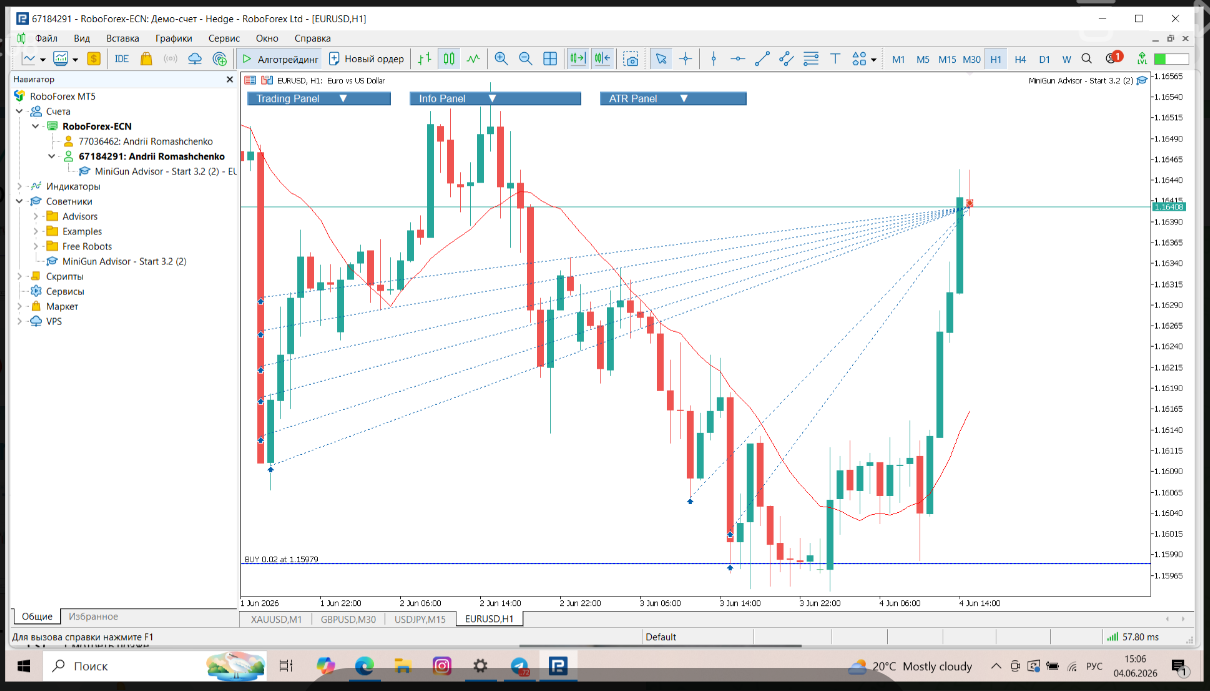Open the Market shopping bag icon
This screenshot has height=691, width=1210.
click(x=147, y=59)
